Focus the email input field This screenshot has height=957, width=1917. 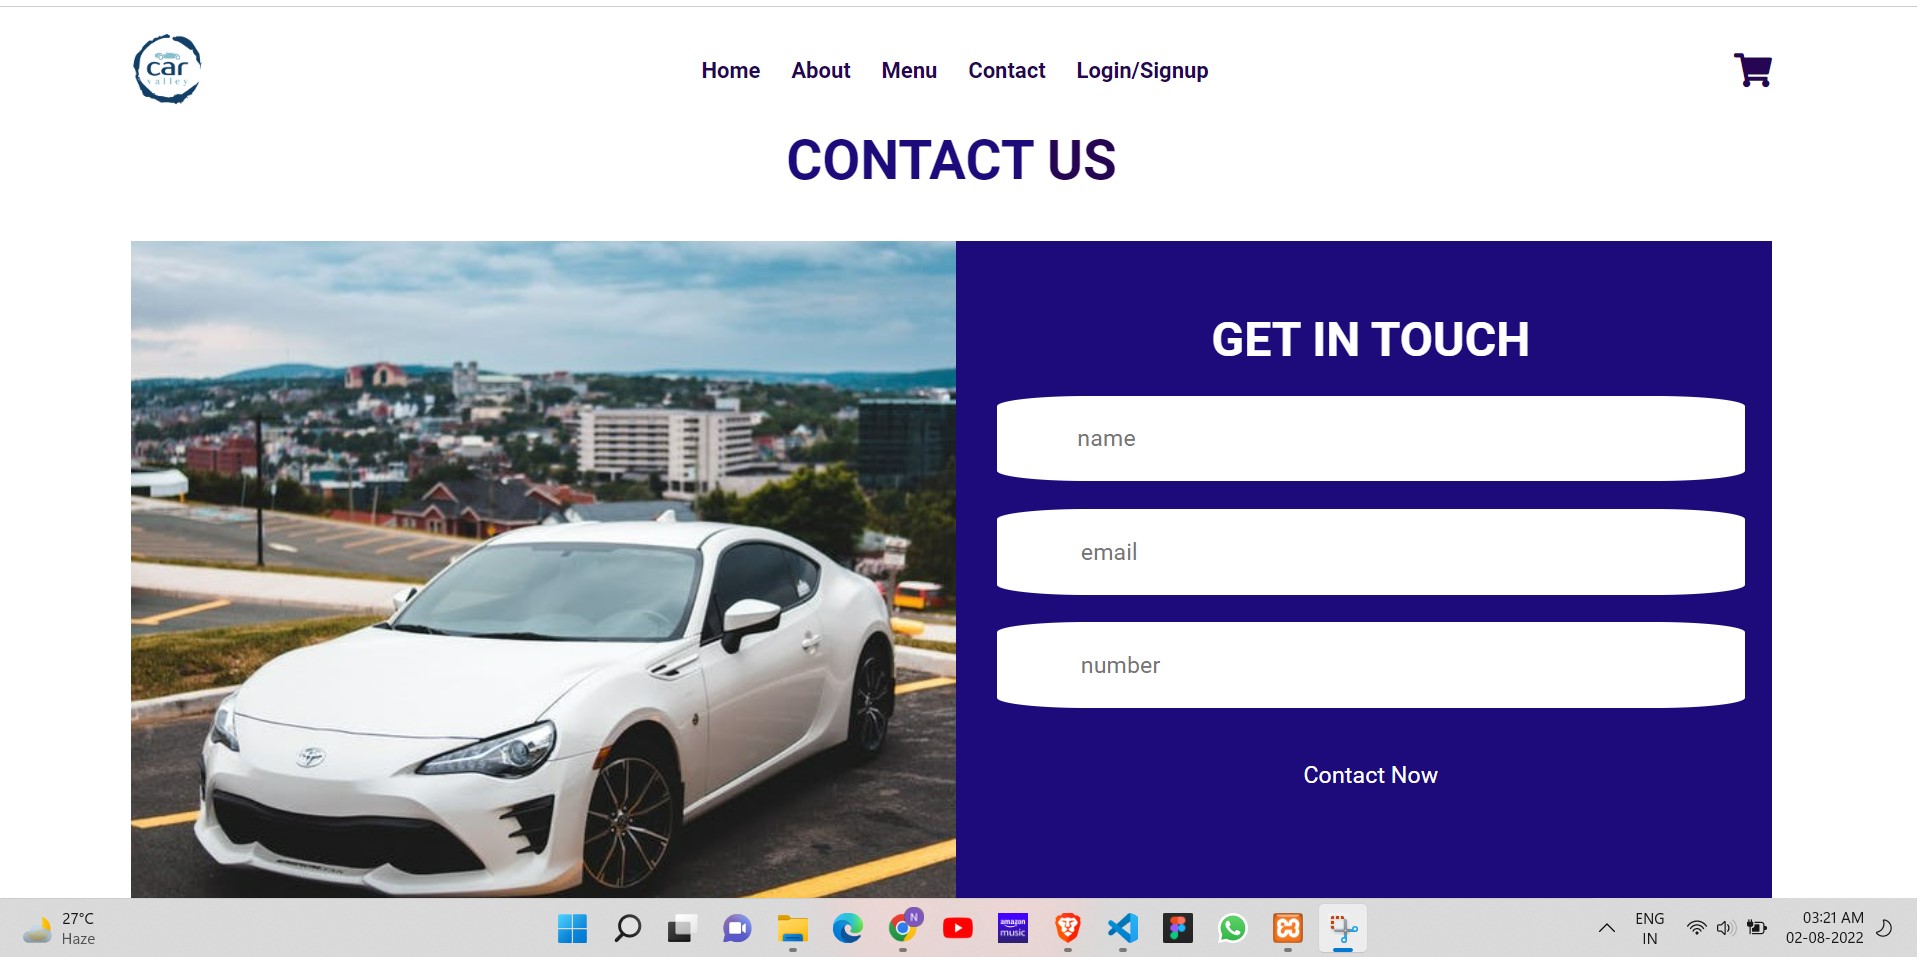1370,552
